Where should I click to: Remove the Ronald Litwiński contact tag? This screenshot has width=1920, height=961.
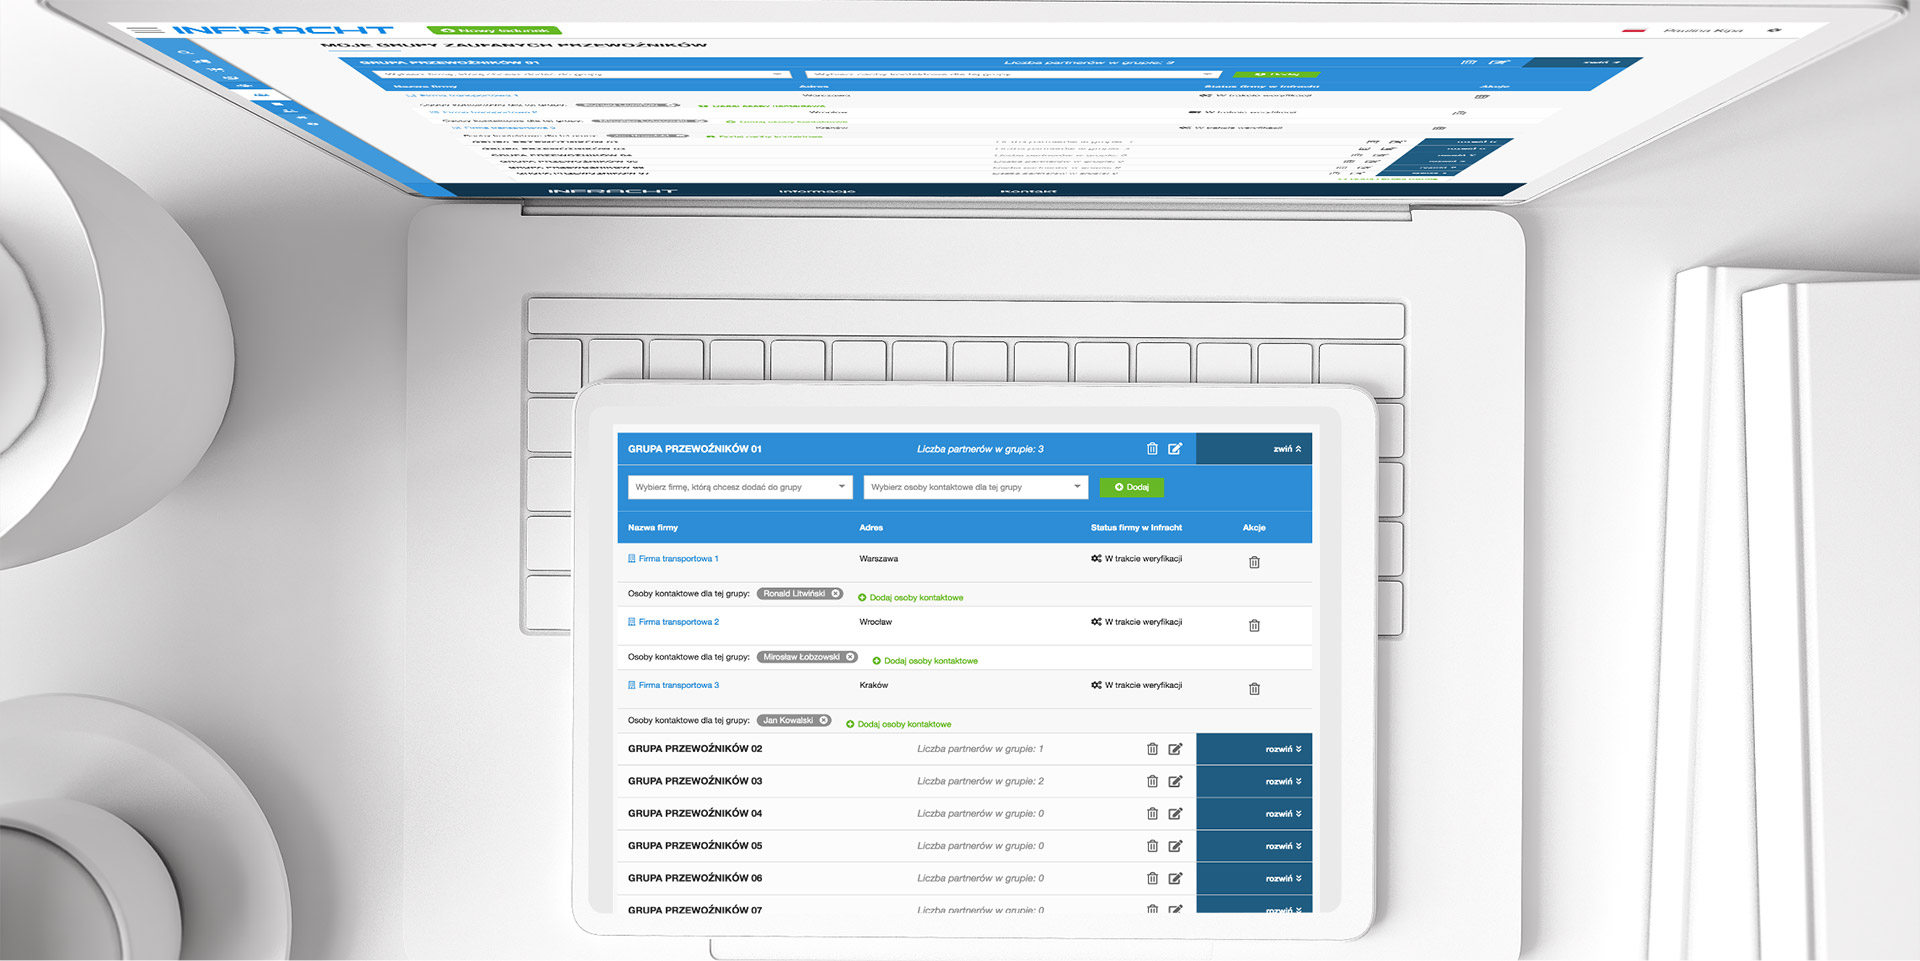coord(836,594)
